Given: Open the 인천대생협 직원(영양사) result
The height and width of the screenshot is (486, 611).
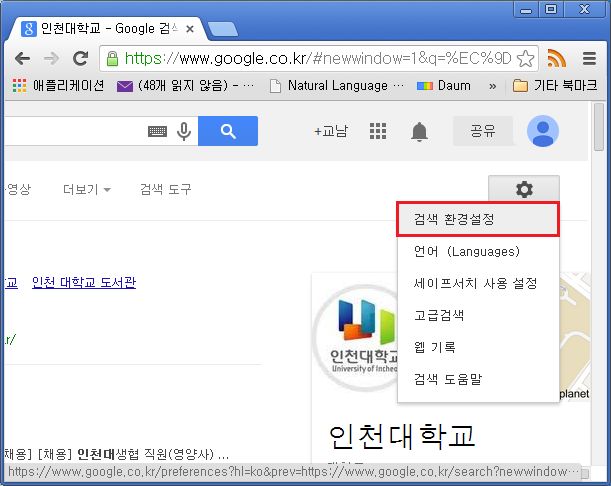Looking at the screenshot, I should tap(117, 454).
